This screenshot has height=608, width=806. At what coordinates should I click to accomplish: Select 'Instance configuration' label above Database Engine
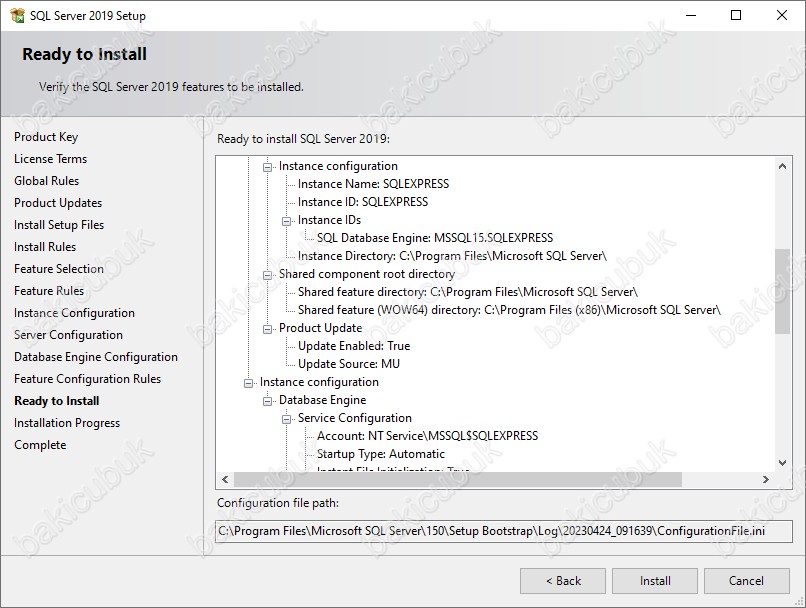(x=319, y=382)
